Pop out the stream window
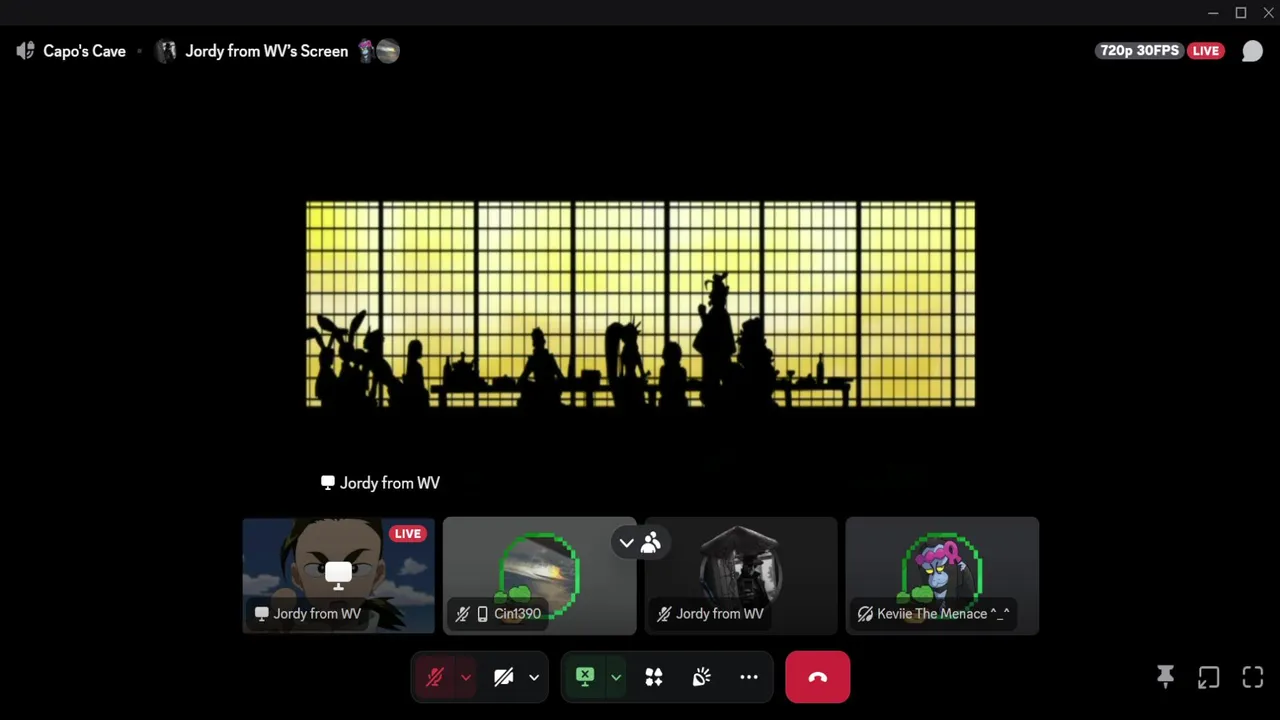The image size is (1280, 720). tap(1209, 677)
